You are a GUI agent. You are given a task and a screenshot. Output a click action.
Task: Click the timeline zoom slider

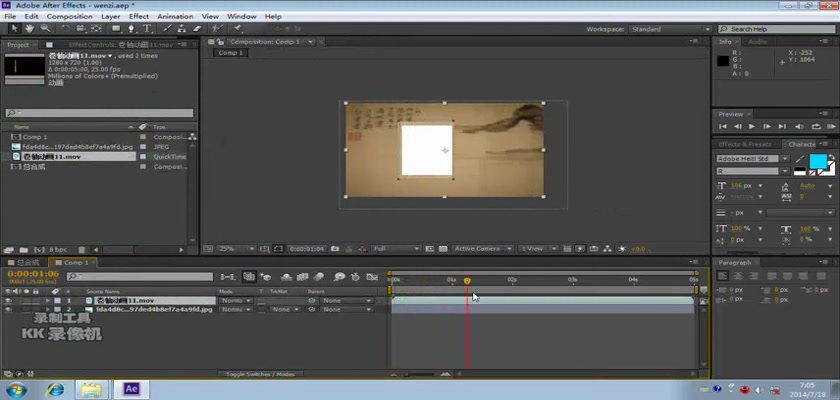(421, 374)
